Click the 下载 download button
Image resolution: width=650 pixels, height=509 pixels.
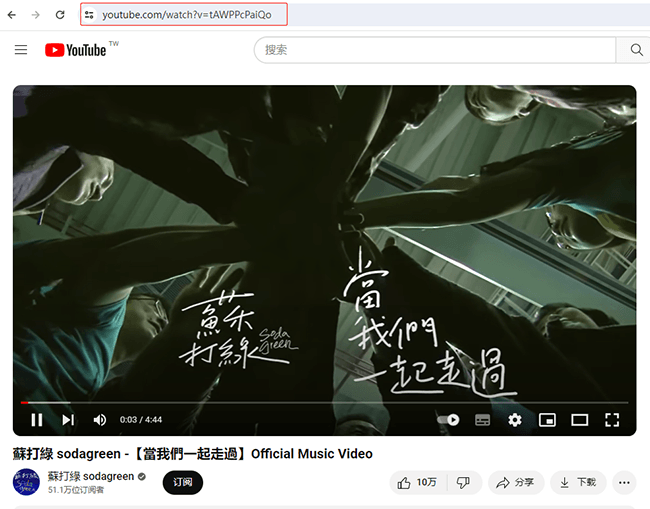tap(578, 482)
